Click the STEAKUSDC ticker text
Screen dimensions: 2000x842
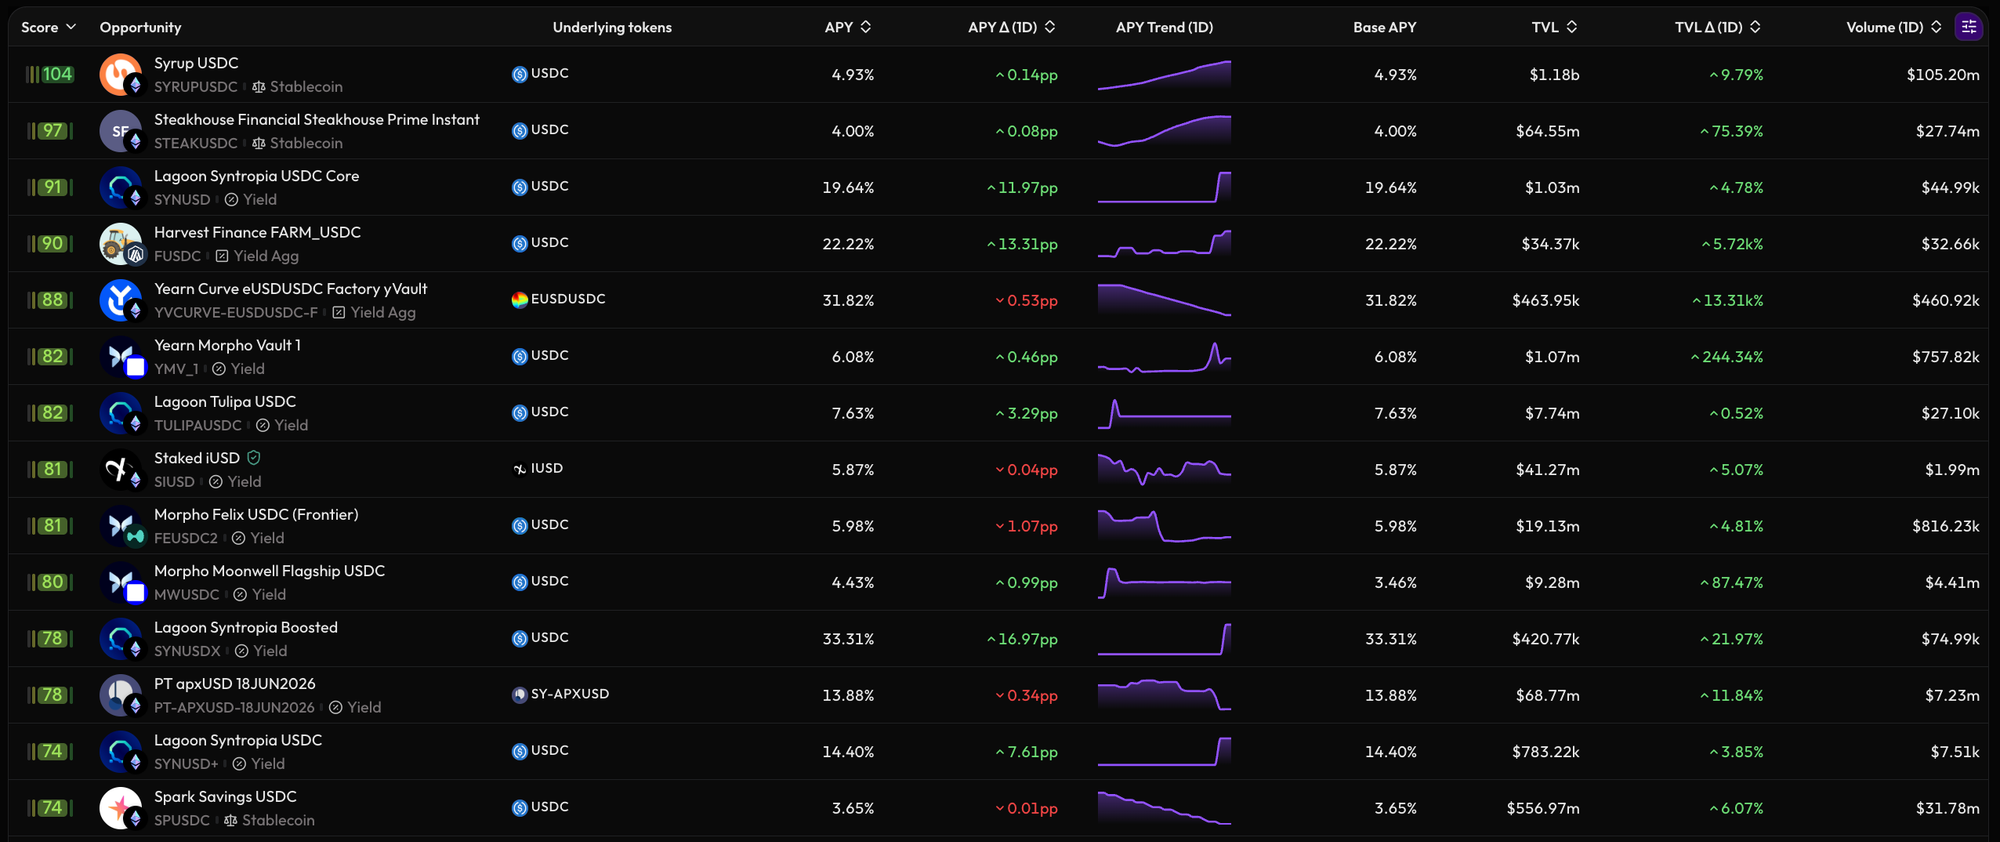196,144
